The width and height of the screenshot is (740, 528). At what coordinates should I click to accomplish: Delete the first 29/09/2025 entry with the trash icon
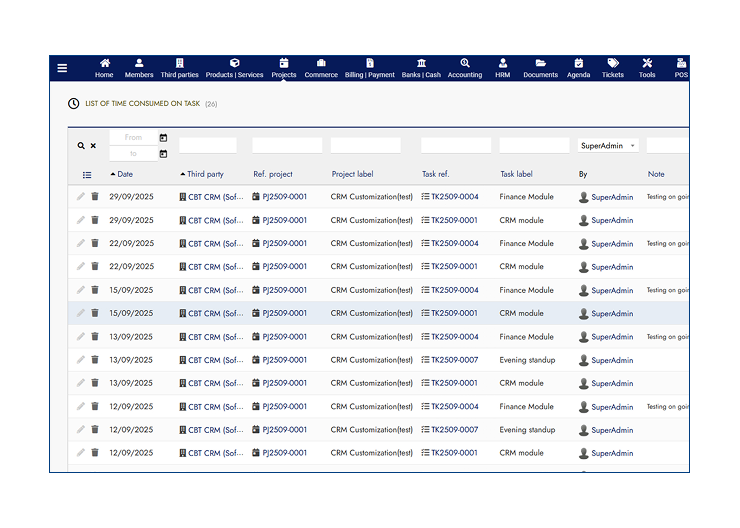click(95, 197)
